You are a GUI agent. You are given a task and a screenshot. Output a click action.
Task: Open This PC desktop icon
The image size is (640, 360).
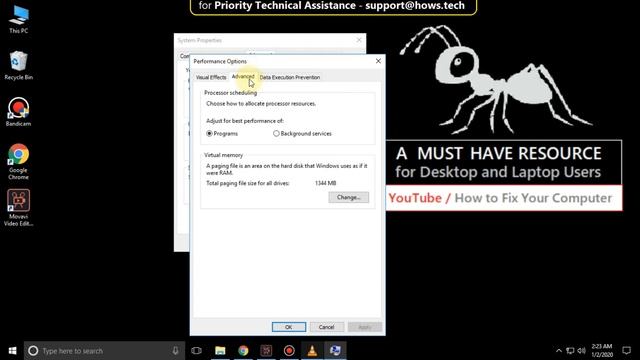[x=19, y=19]
